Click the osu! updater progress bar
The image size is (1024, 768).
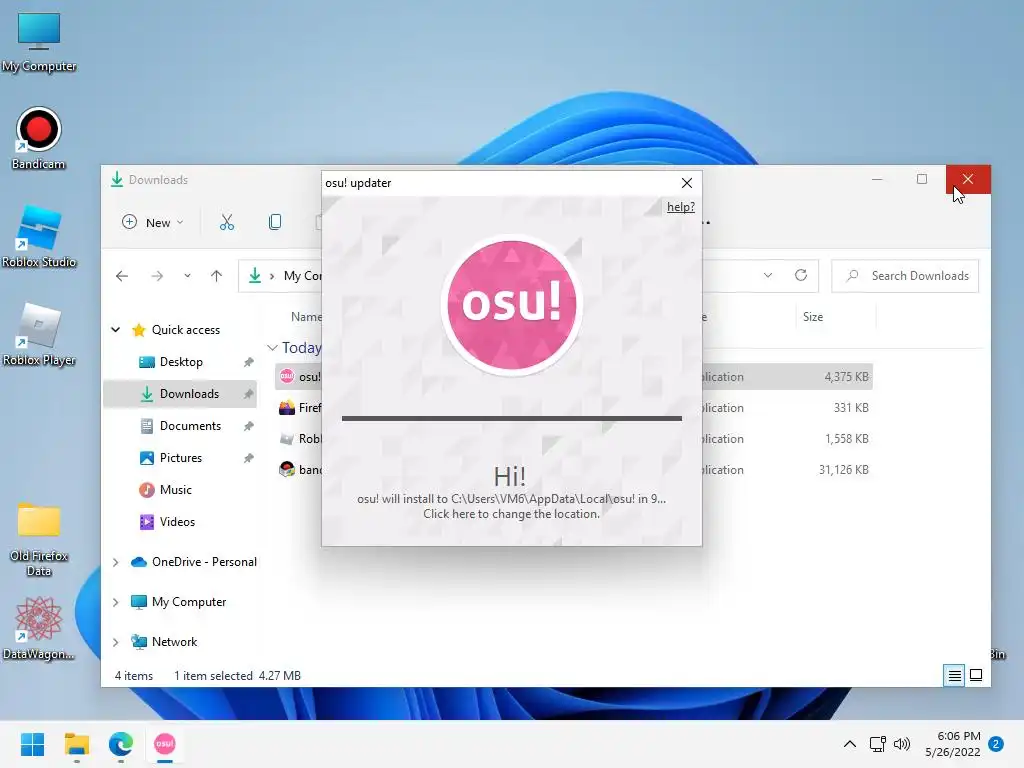coord(511,419)
